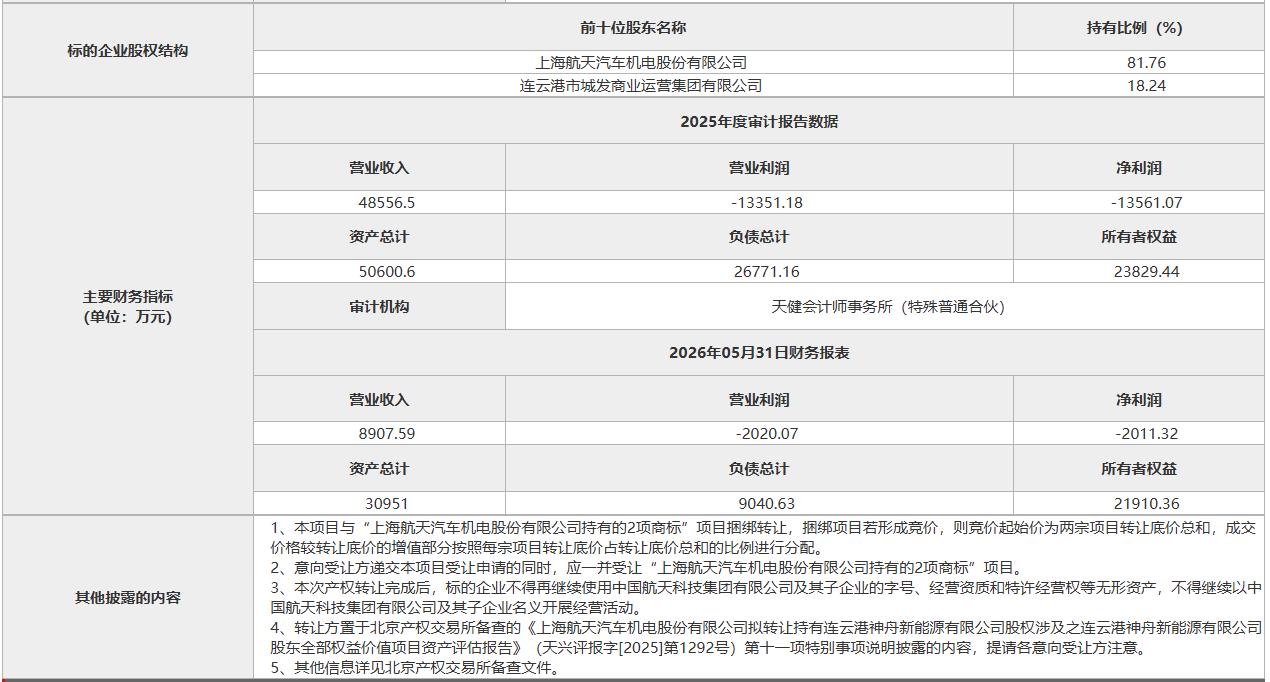Click disclosure item 4 mentioning 天兴评报字[2025]第1292号
Screen dimensions: 1270x682
[x=766, y=637]
